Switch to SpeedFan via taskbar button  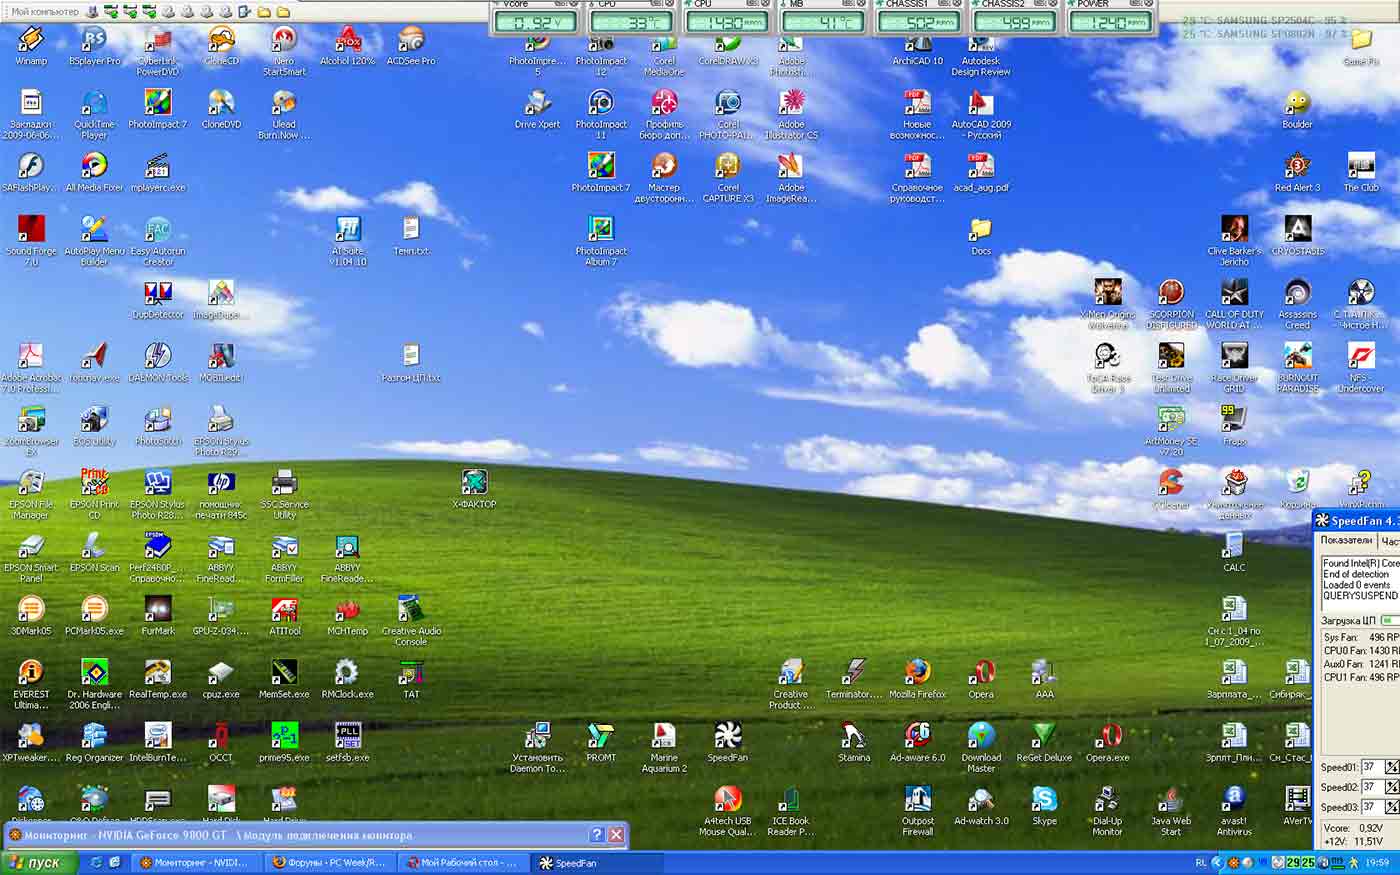coord(595,862)
